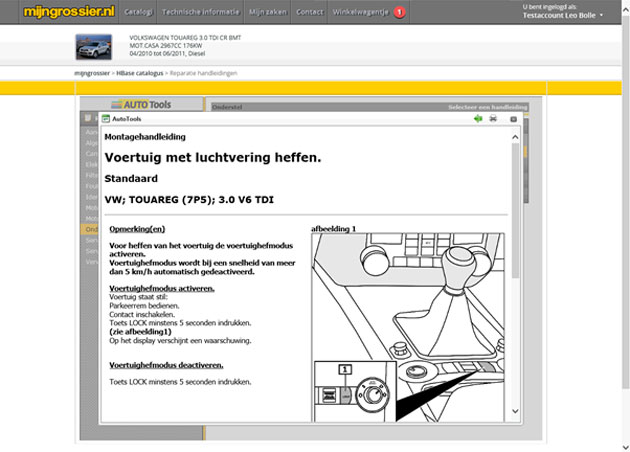The image size is (630, 452).
Task: Go to HBase catalogus breadcrumb
Action: (x=139, y=73)
